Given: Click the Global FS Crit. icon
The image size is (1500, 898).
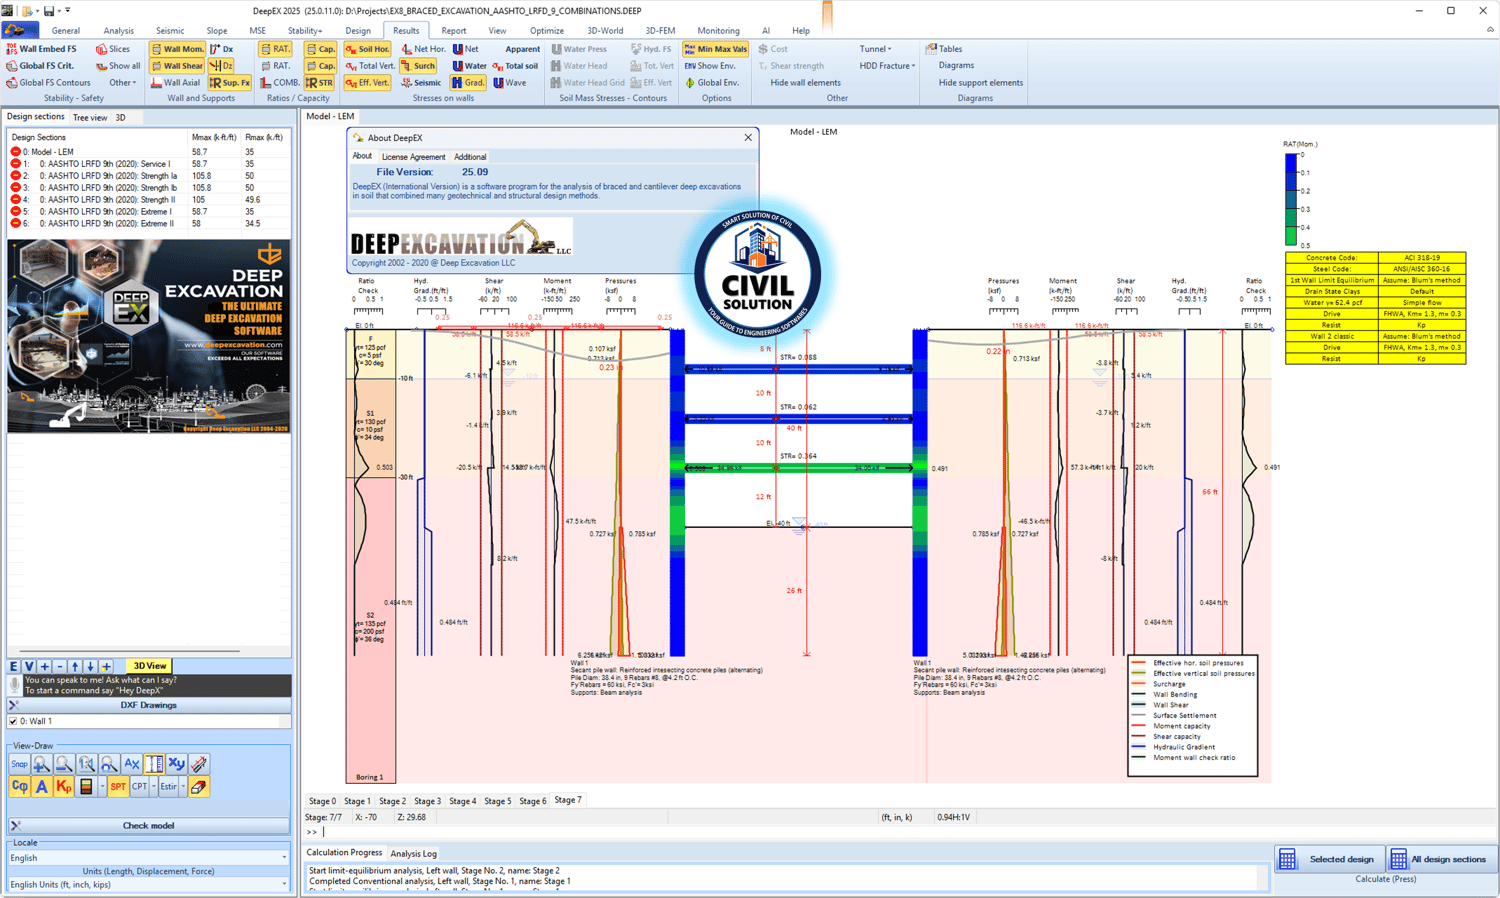Looking at the screenshot, I should point(12,66).
